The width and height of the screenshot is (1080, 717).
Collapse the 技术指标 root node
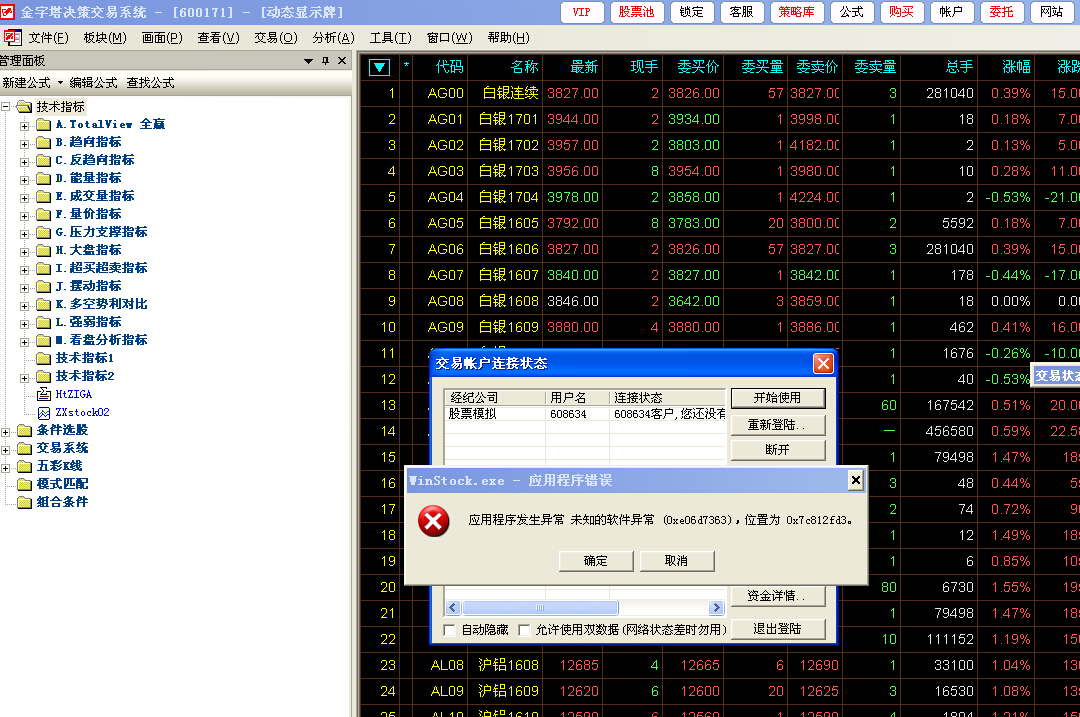click(7, 106)
